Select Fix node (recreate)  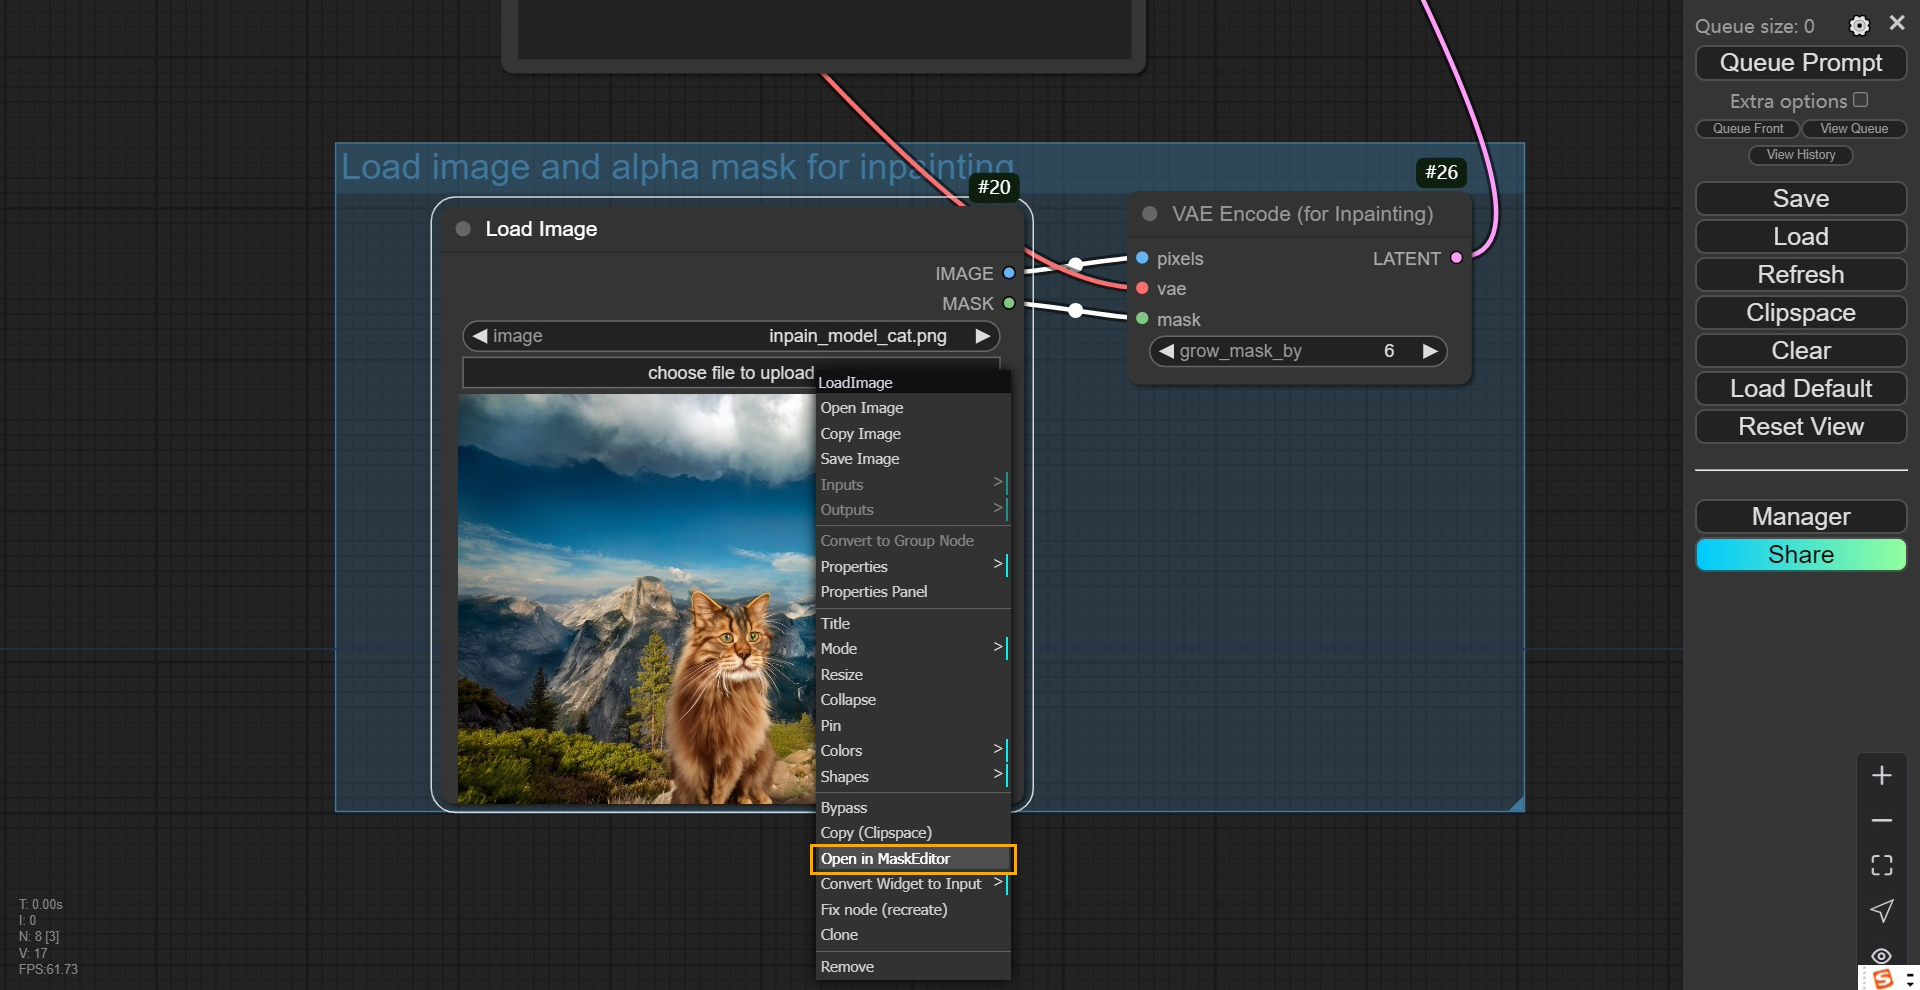(x=913, y=910)
